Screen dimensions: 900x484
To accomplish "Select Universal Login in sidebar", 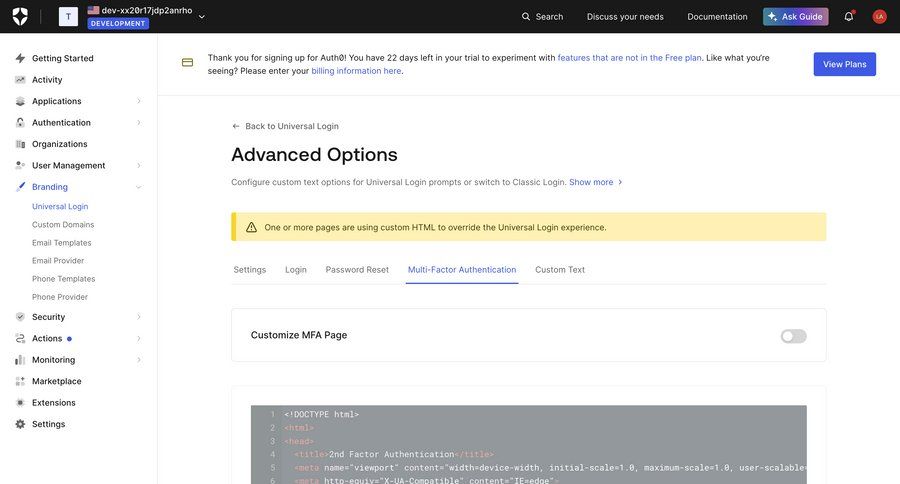I will tap(60, 206).
